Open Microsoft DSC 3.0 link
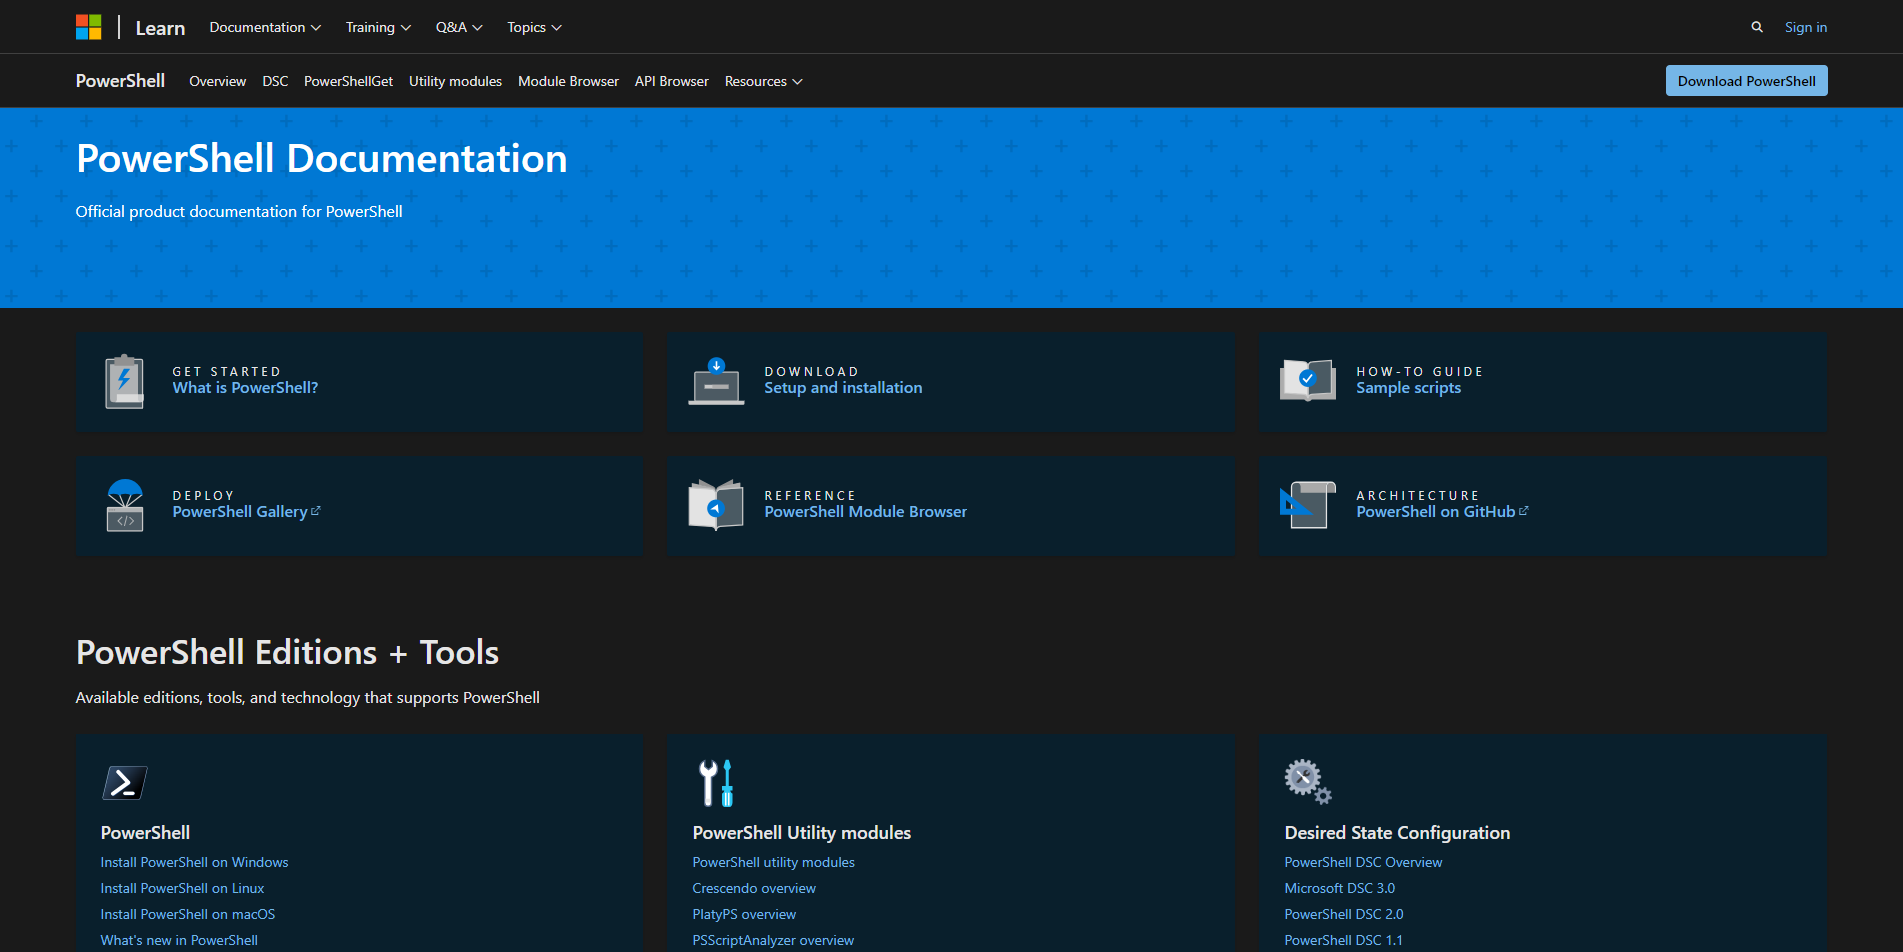 pos(1339,888)
